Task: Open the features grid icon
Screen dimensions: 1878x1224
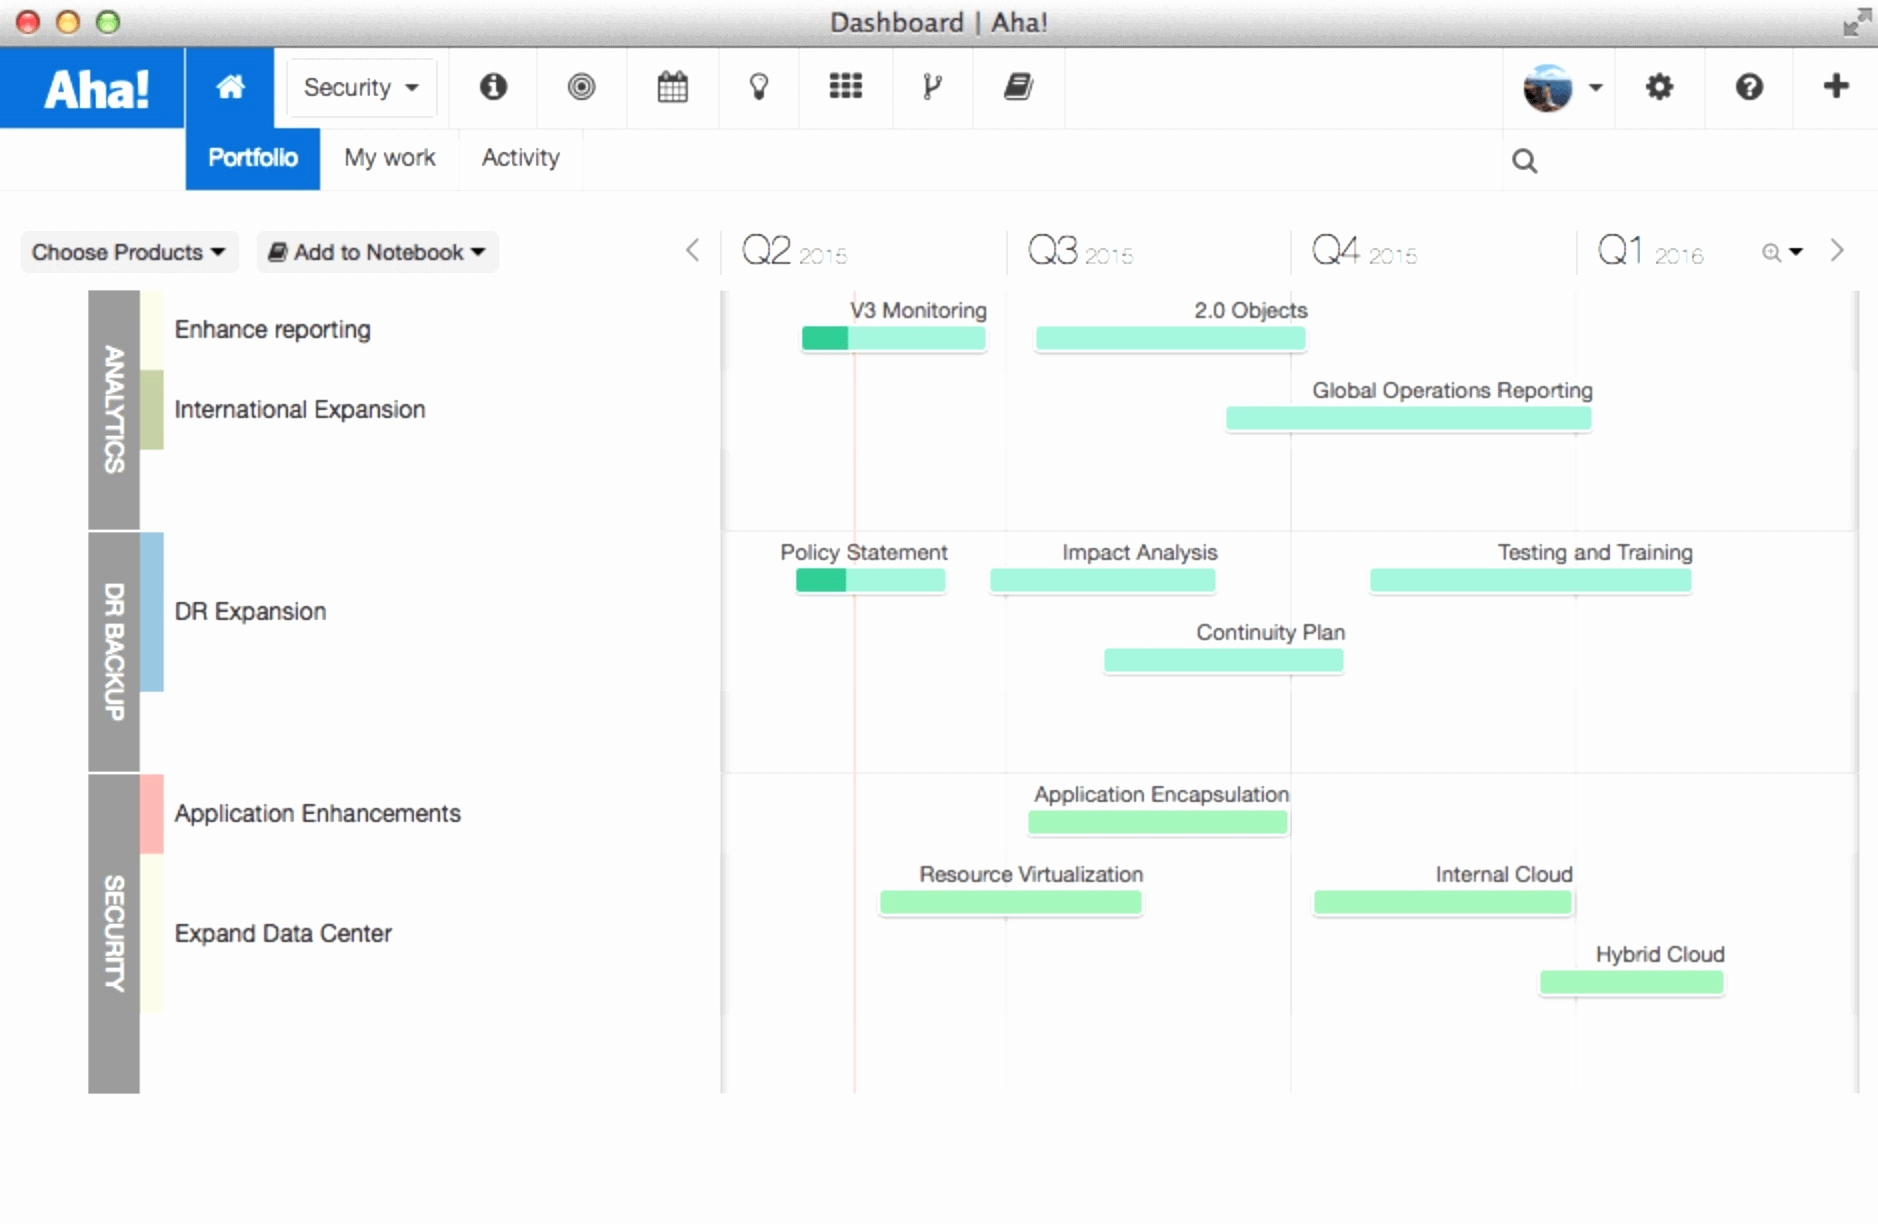Action: coord(845,87)
